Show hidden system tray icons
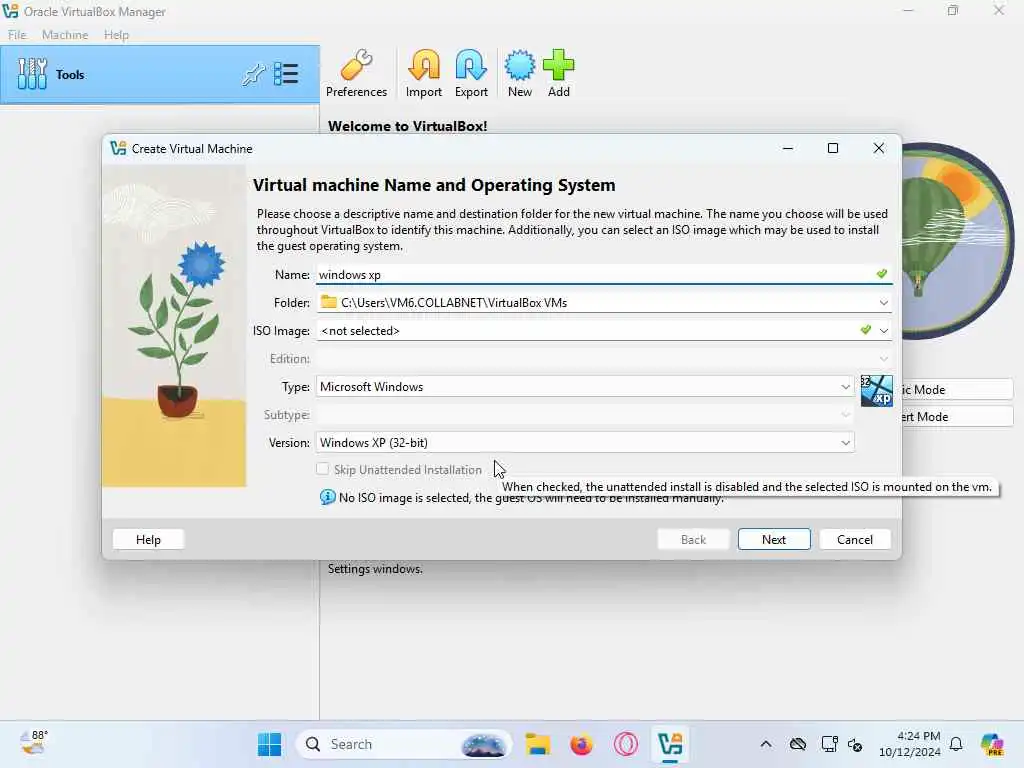This screenshot has height=768, width=1024. coord(766,744)
